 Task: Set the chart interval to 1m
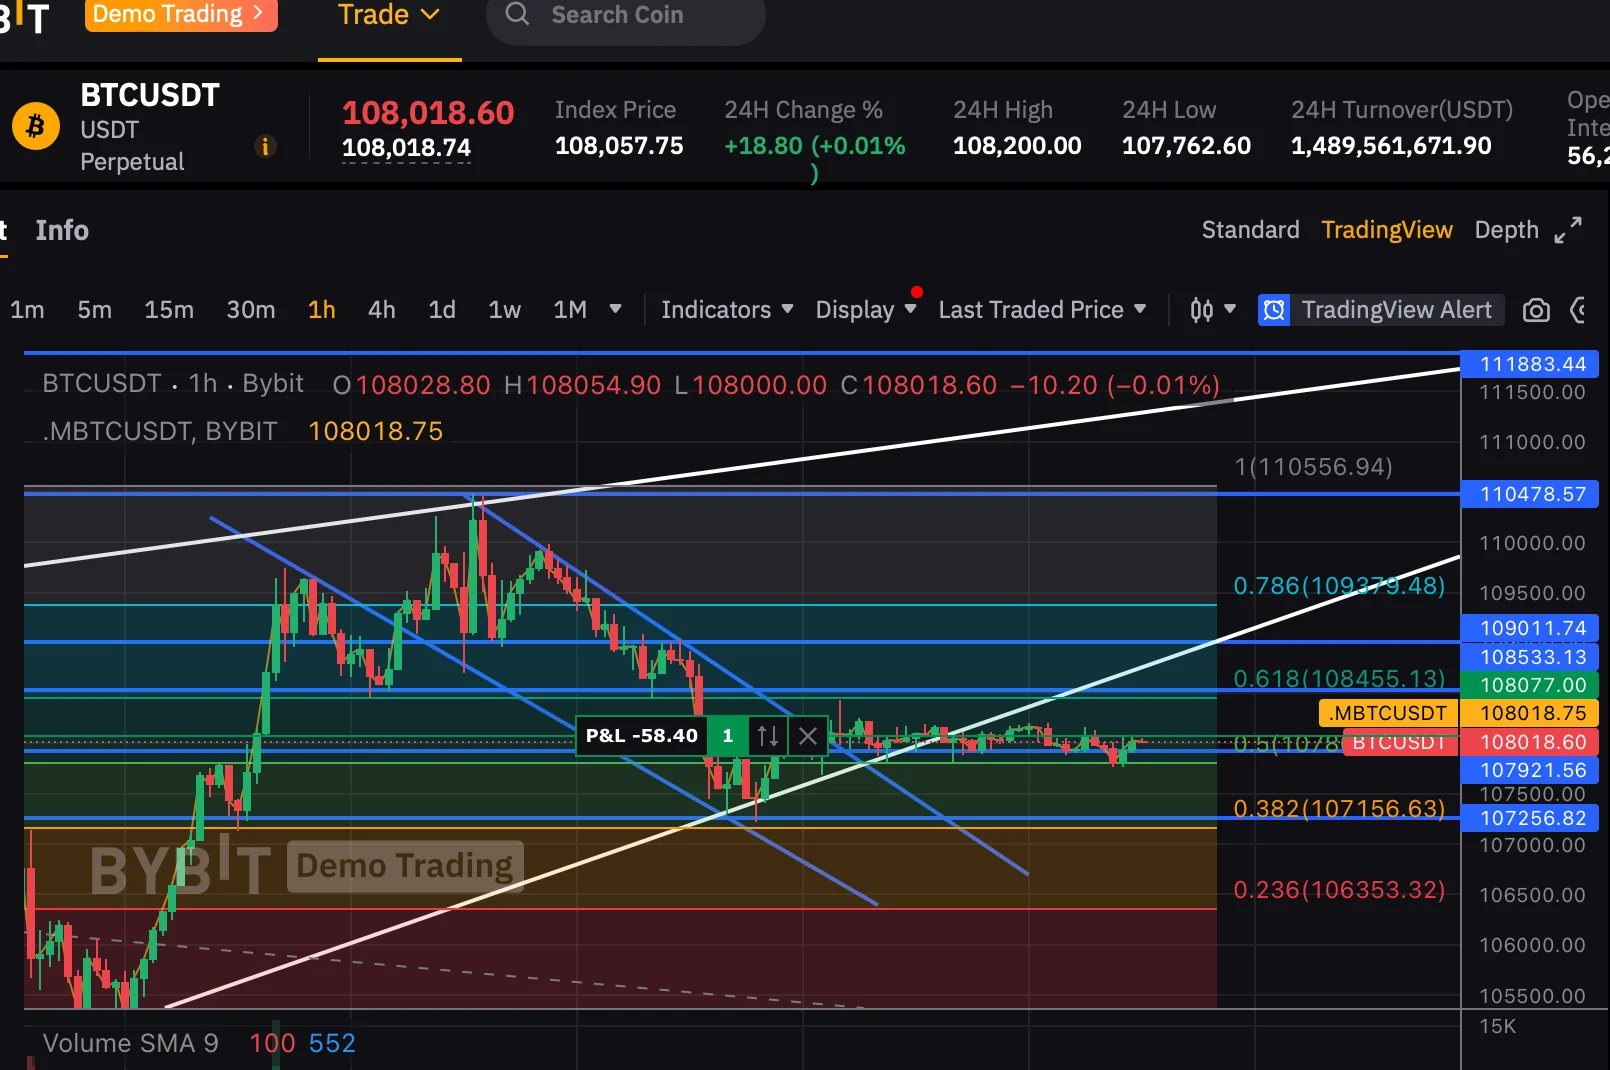(27, 310)
